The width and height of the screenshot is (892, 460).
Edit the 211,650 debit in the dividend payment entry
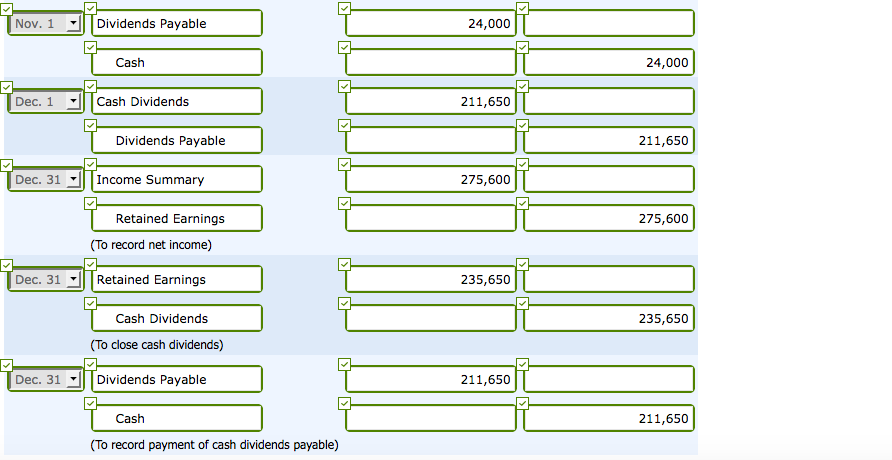point(431,379)
